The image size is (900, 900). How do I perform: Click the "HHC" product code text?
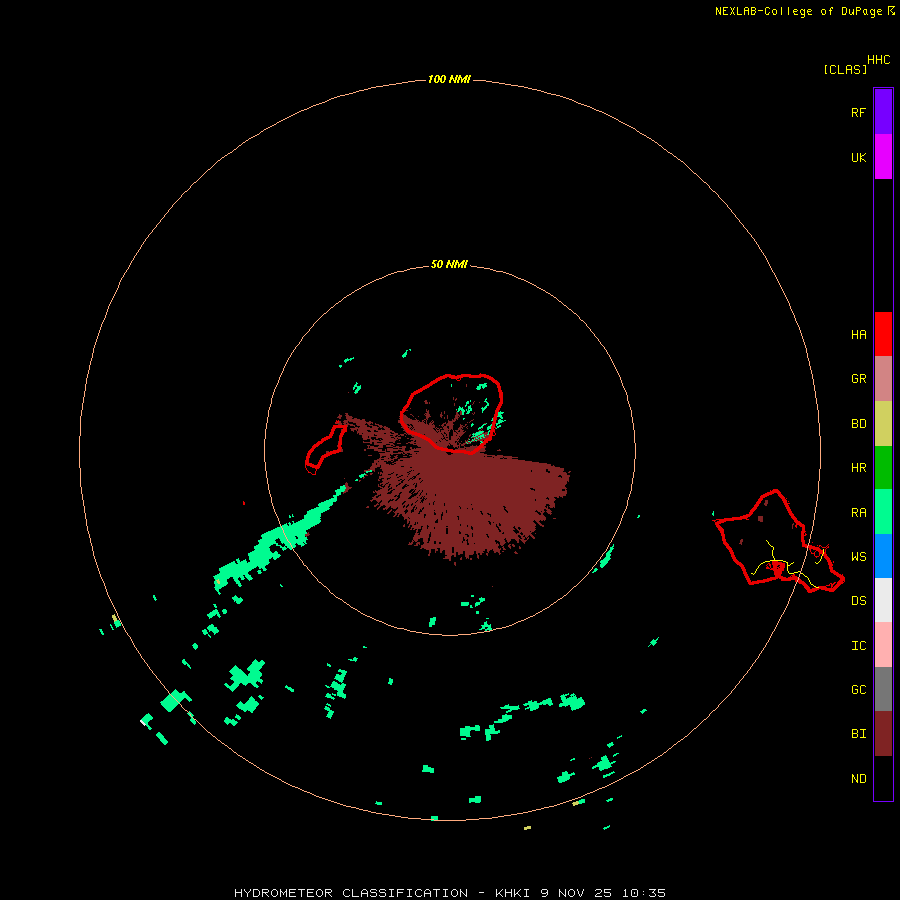point(879,60)
